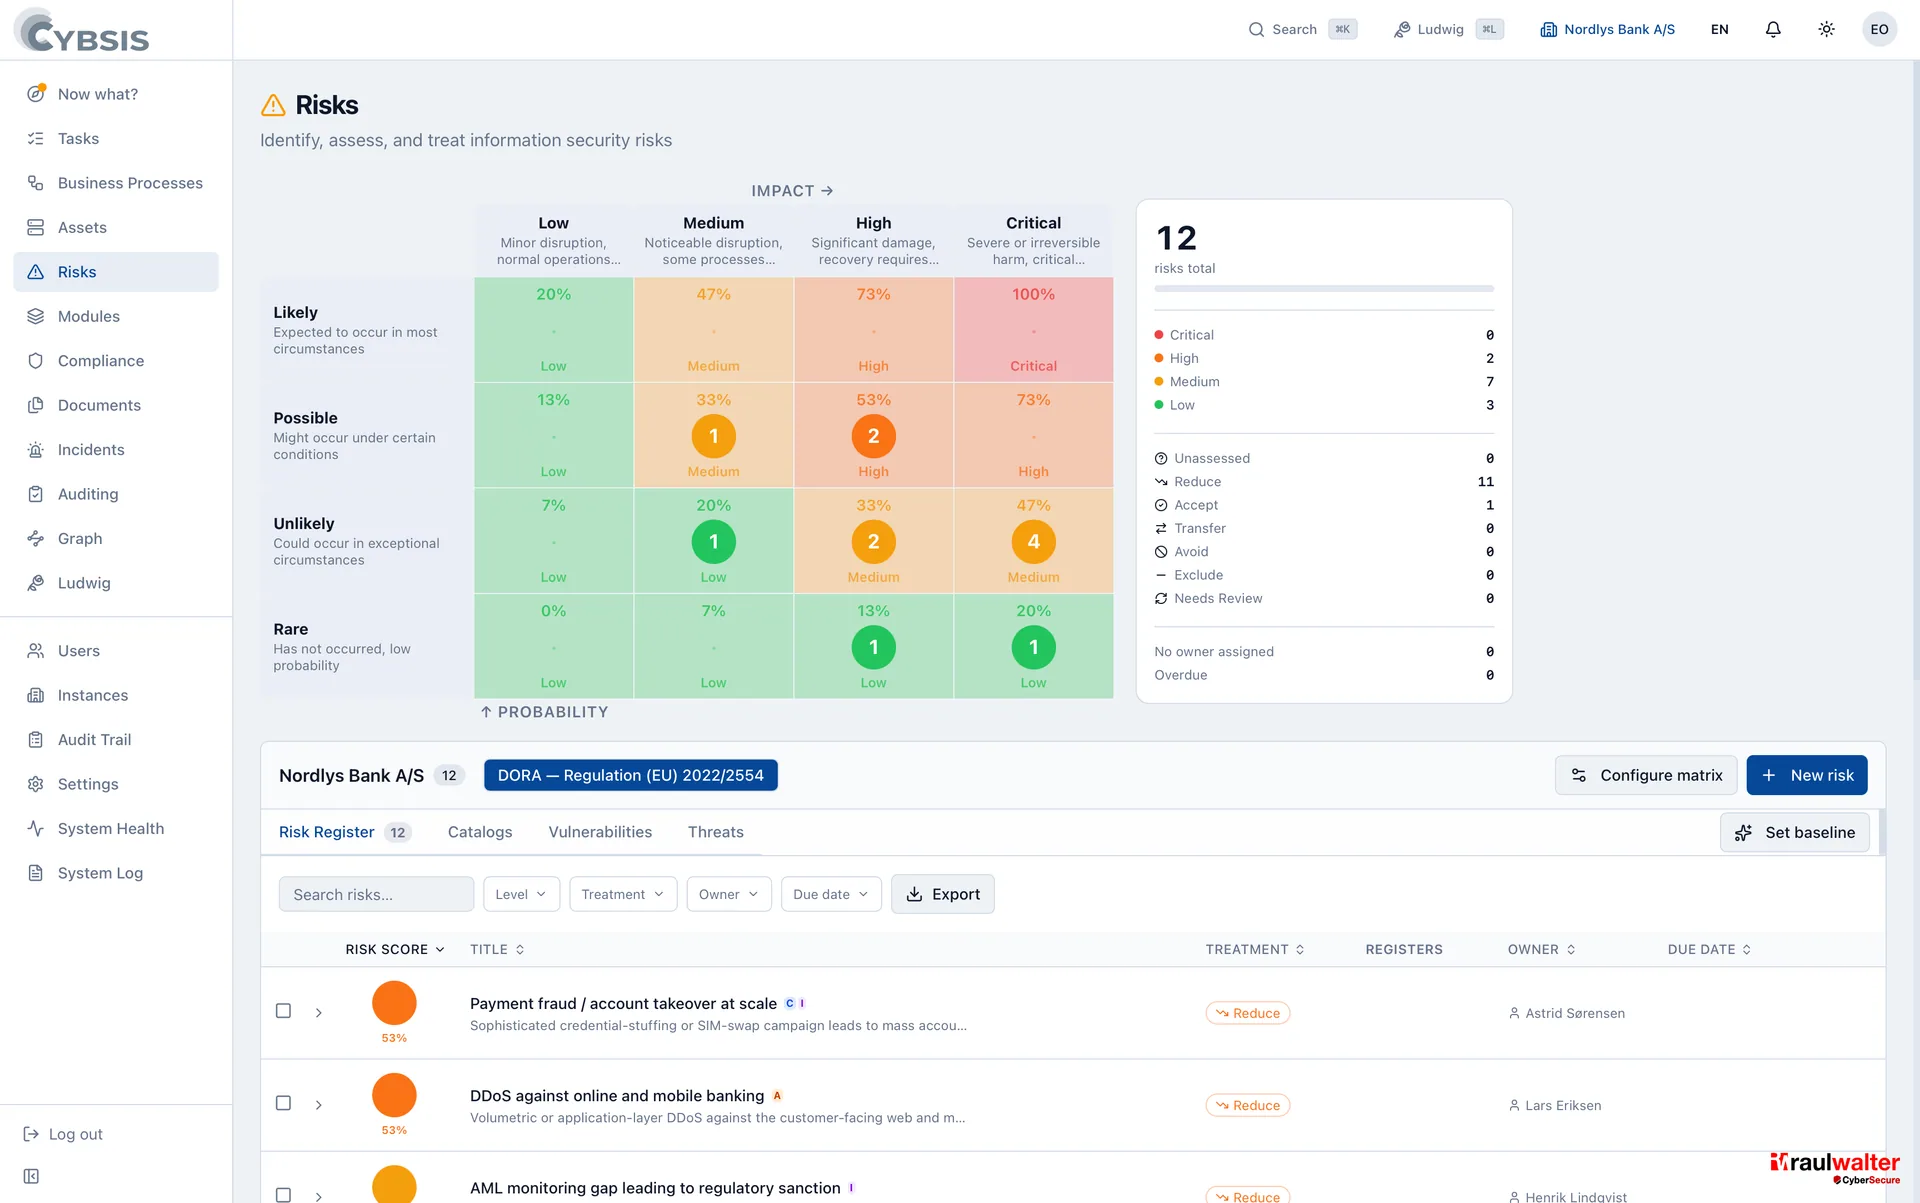Click the Tasks checklist icon
The height and width of the screenshot is (1203, 1920).
coord(36,138)
